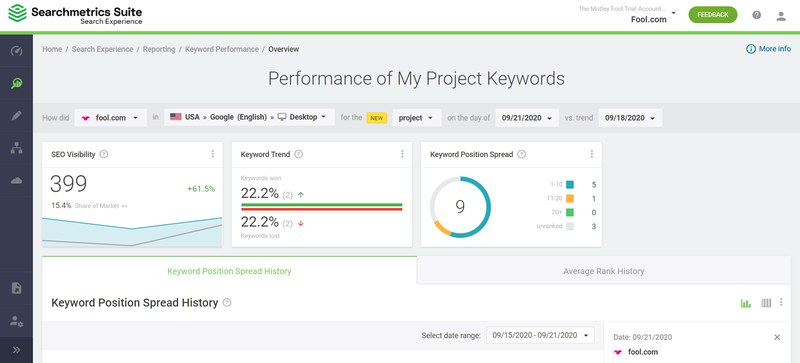Open the dashboard speedometer sidebar icon
Screen dimensions: 800x363
pos(16,51)
